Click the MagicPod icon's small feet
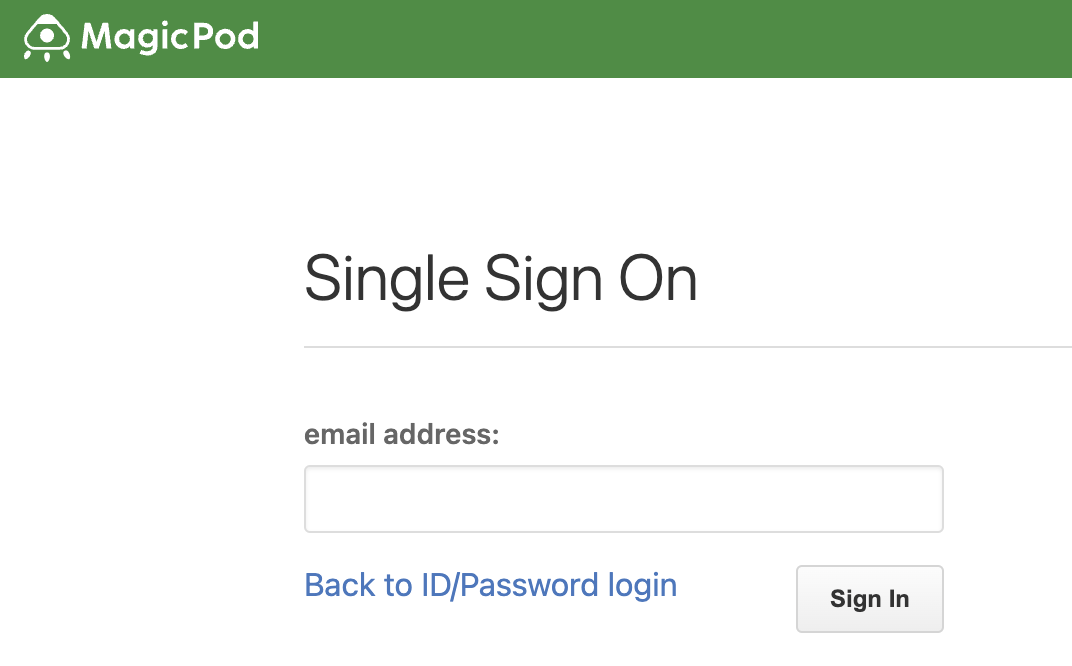The image size is (1072, 666). tap(46, 55)
